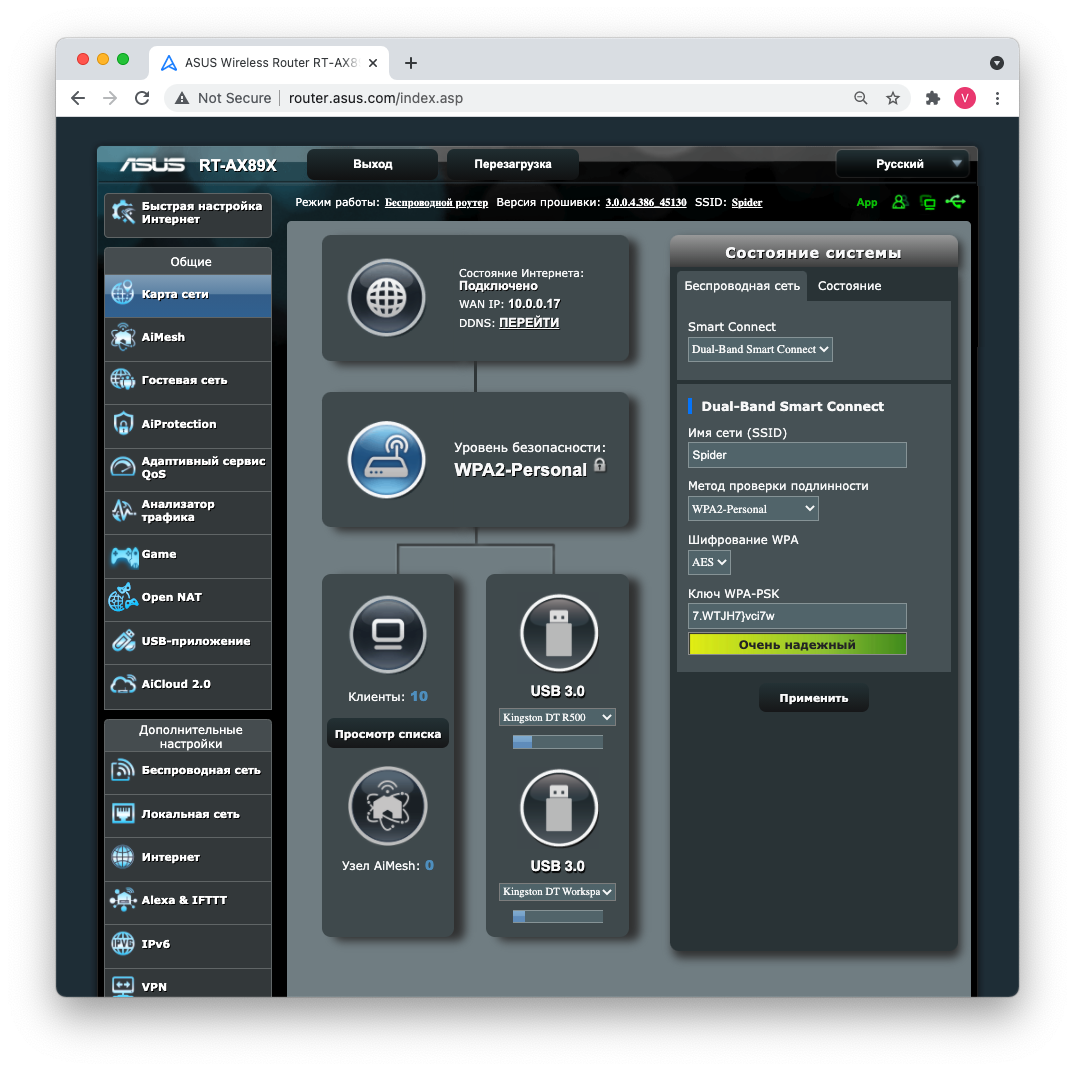Click the WPA2 security lock icon
This screenshot has height=1071, width=1075.
[600, 466]
